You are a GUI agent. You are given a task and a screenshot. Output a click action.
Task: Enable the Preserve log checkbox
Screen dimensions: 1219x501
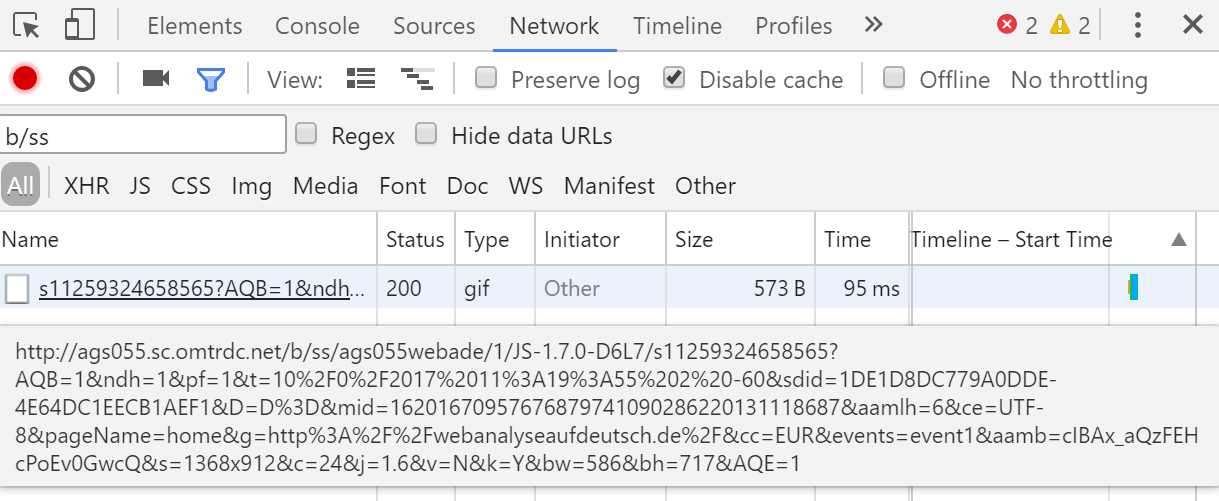(486, 78)
